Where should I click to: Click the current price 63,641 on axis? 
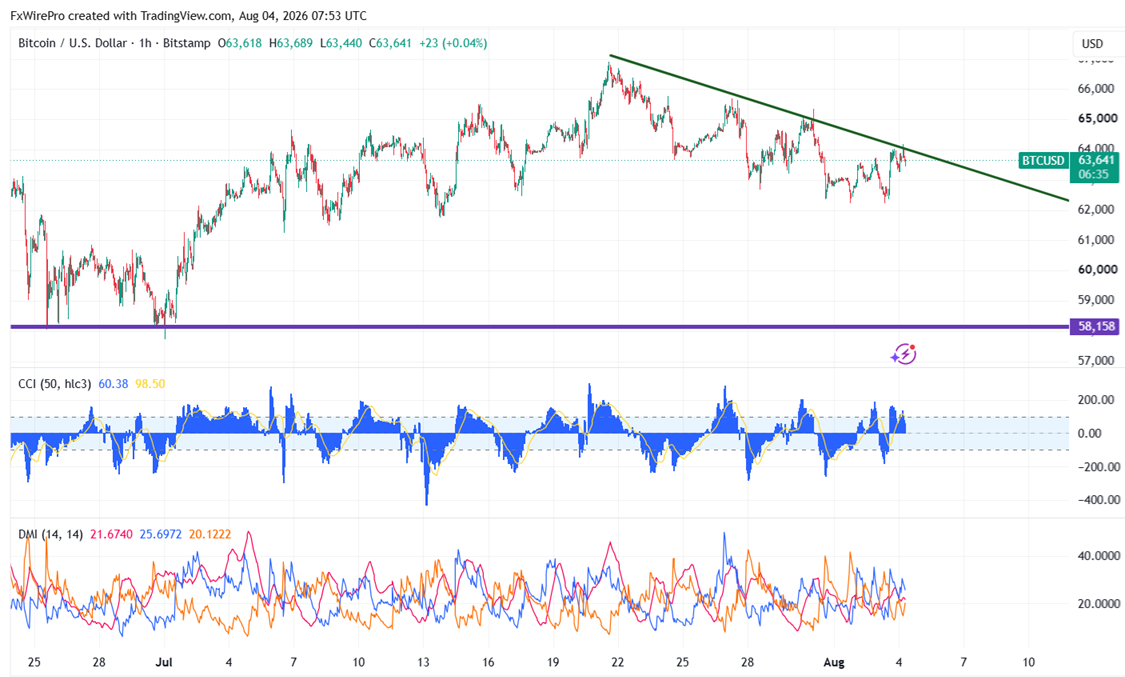coord(1096,161)
